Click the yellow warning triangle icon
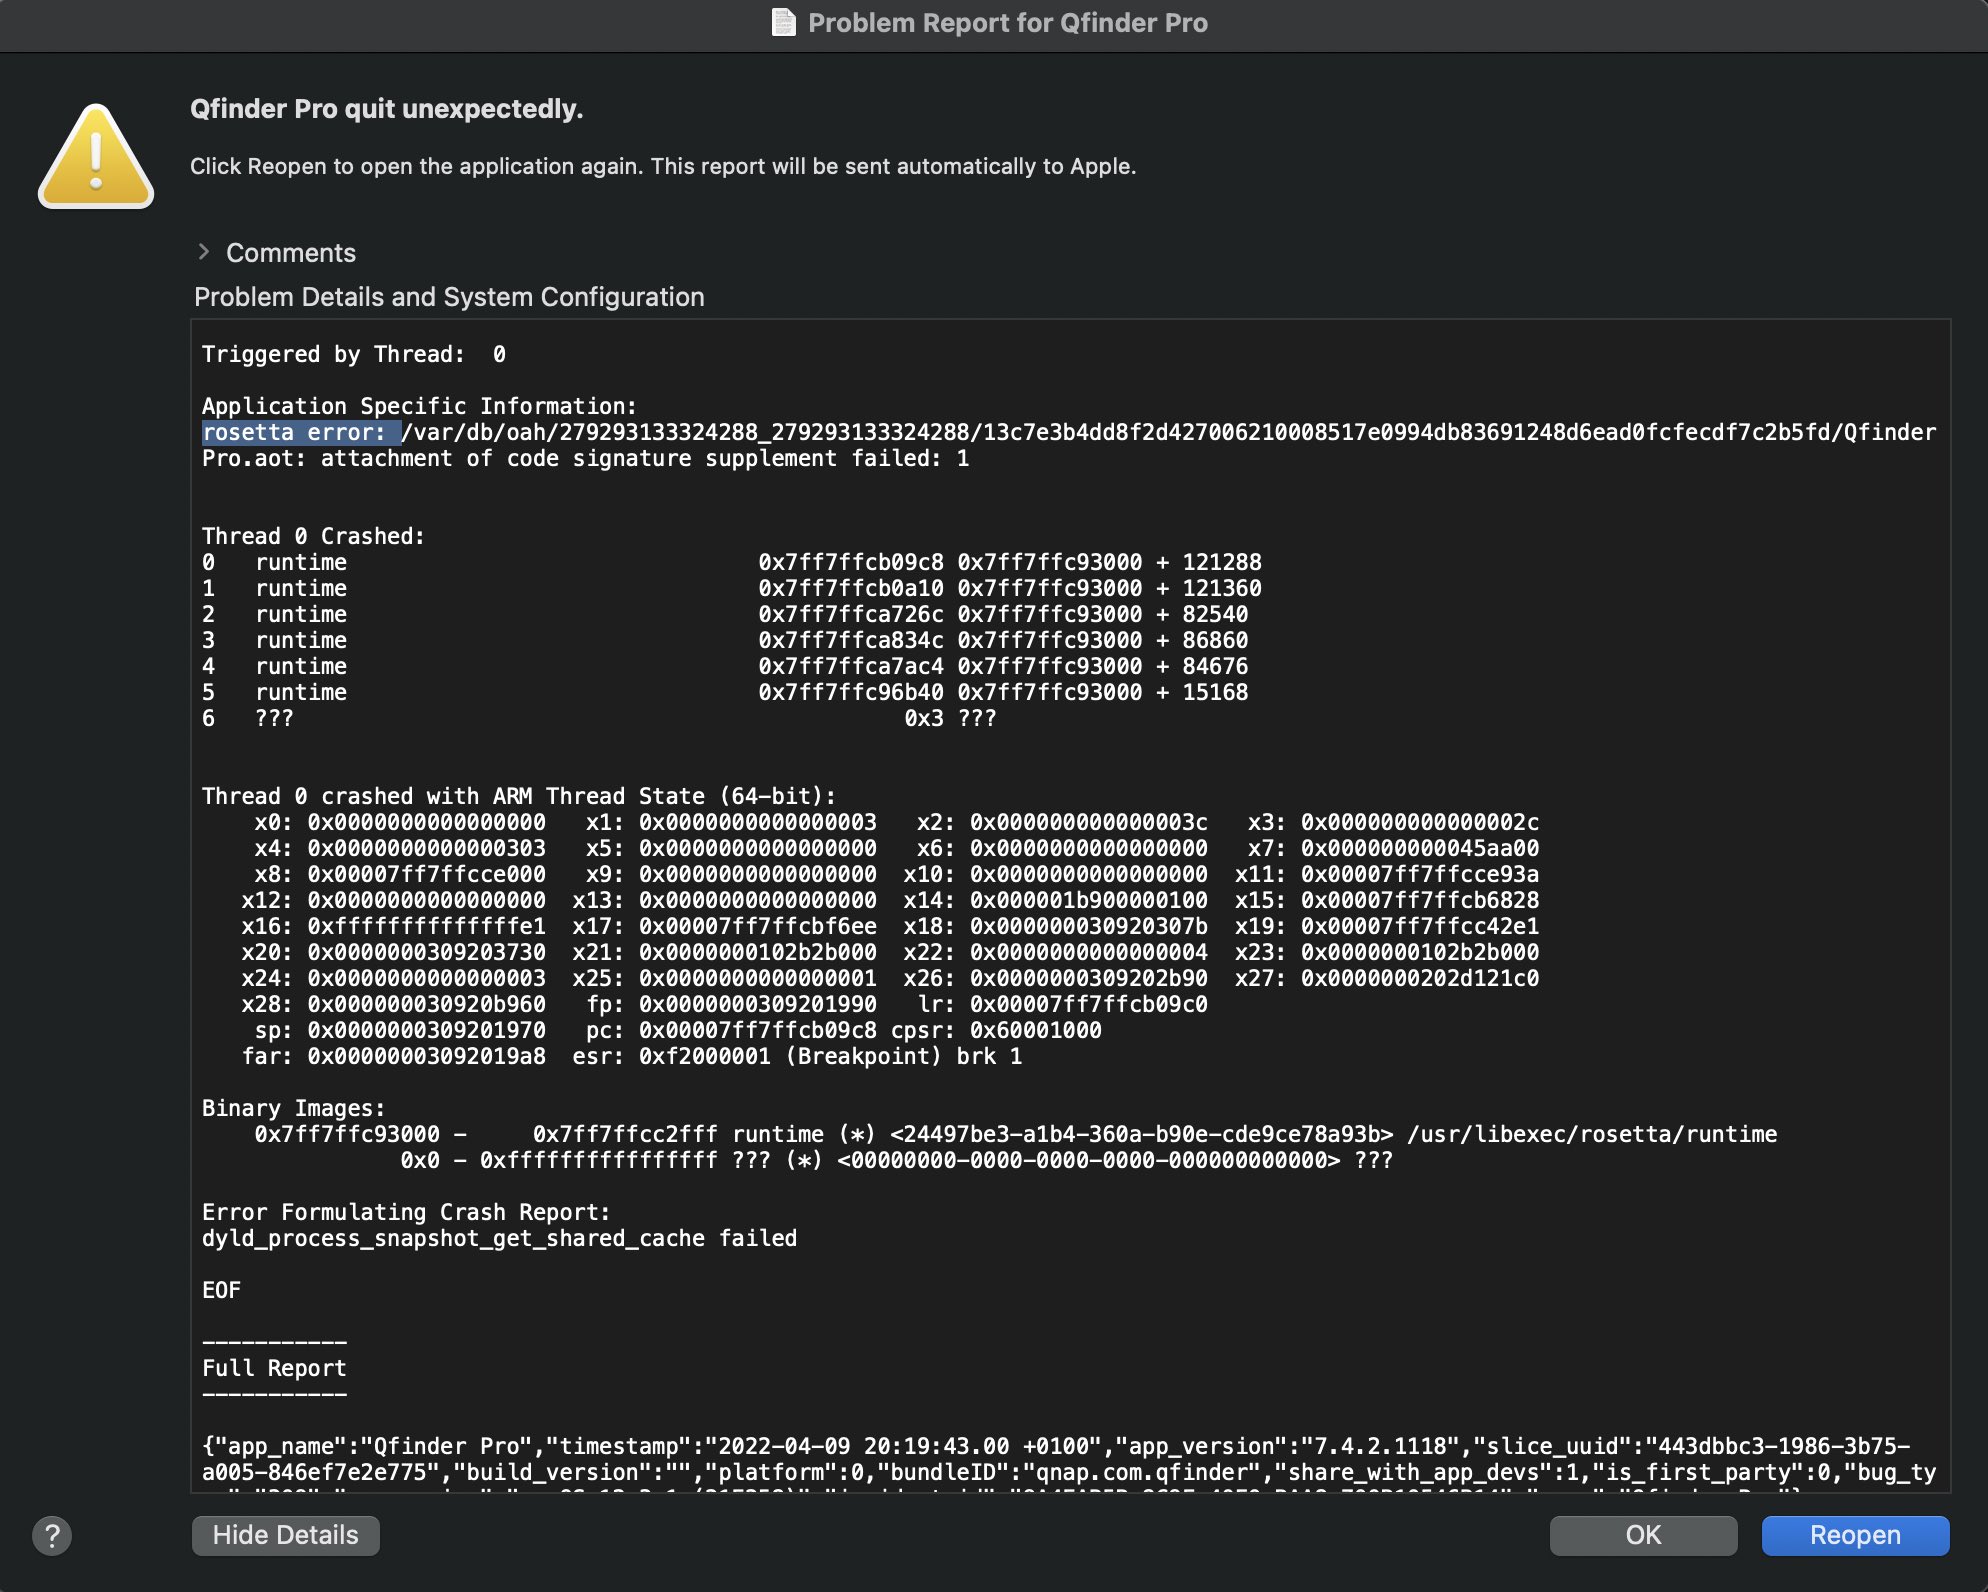 point(96,158)
